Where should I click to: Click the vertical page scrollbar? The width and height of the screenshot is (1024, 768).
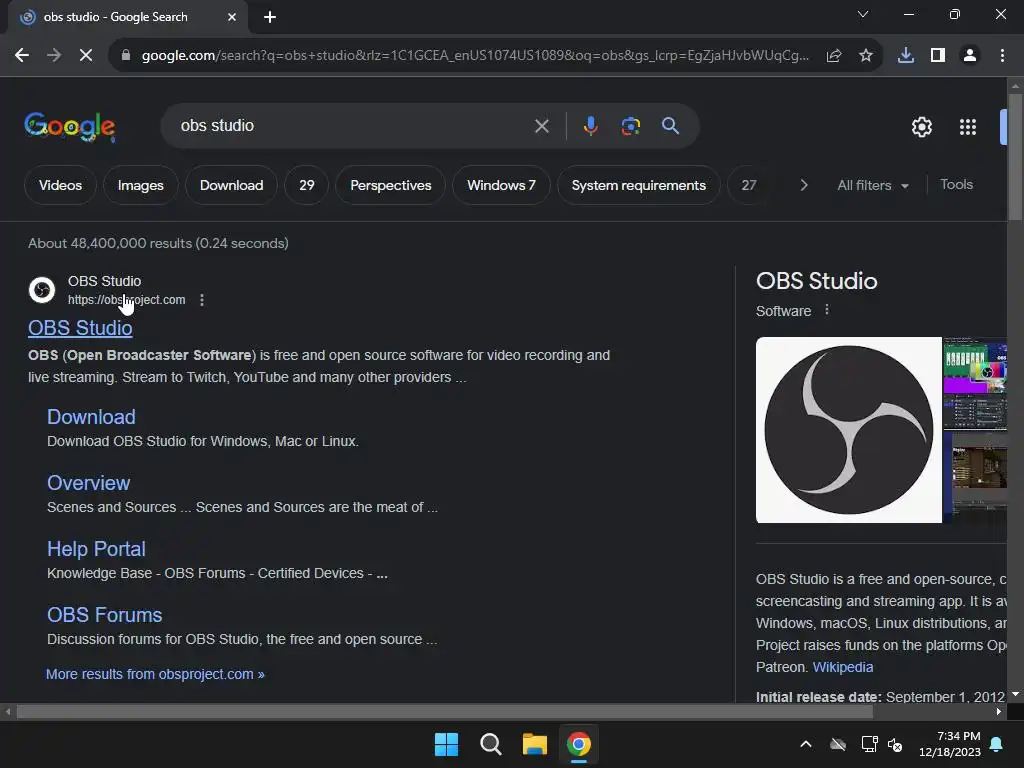(x=1015, y=157)
